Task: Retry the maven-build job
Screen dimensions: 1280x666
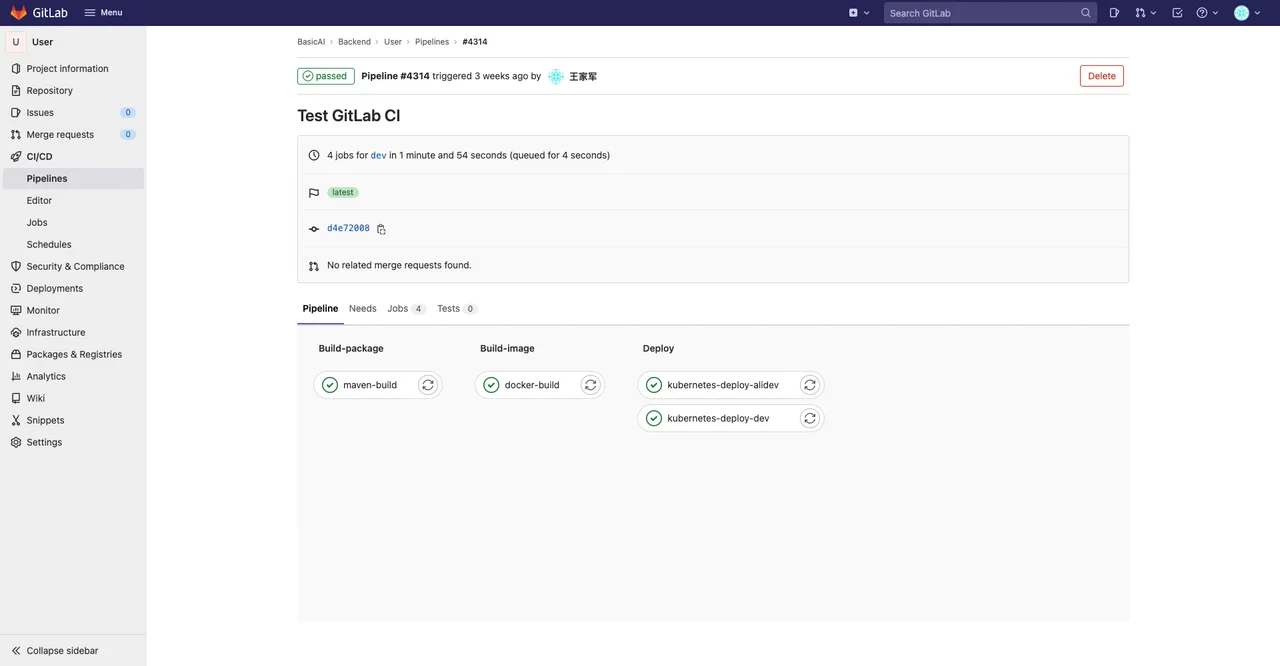Action: coord(427,384)
